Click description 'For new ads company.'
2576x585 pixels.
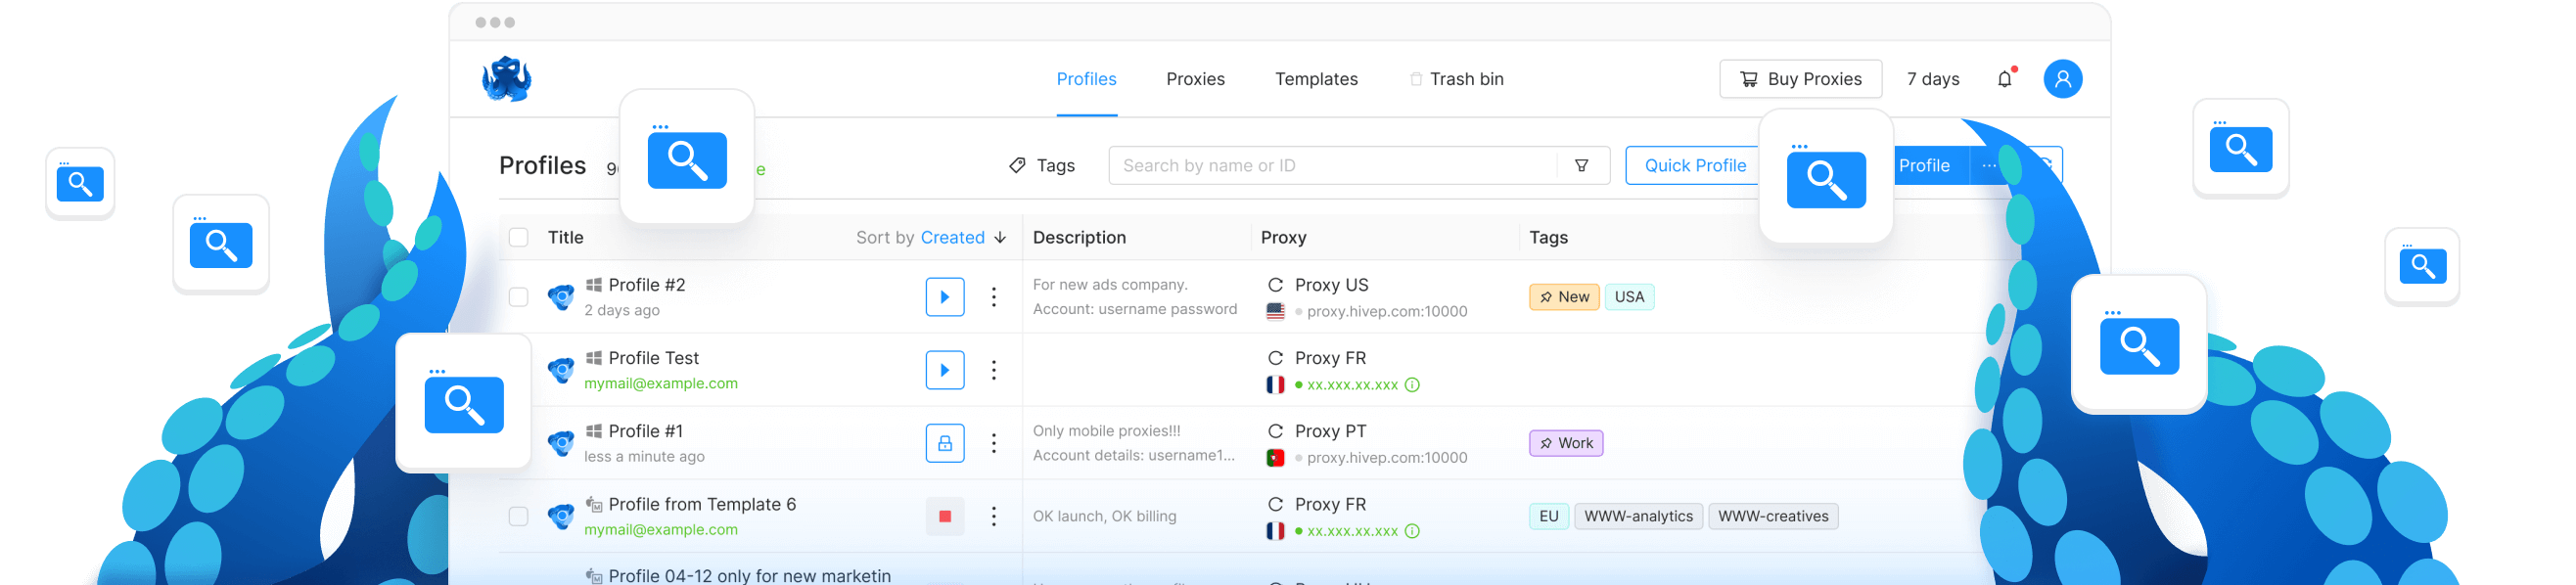tap(1110, 285)
